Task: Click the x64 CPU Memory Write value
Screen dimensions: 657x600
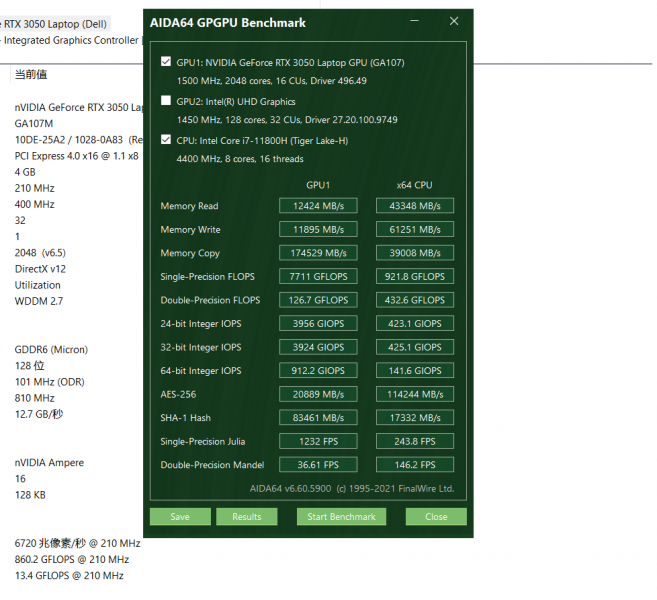Action: (x=415, y=230)
